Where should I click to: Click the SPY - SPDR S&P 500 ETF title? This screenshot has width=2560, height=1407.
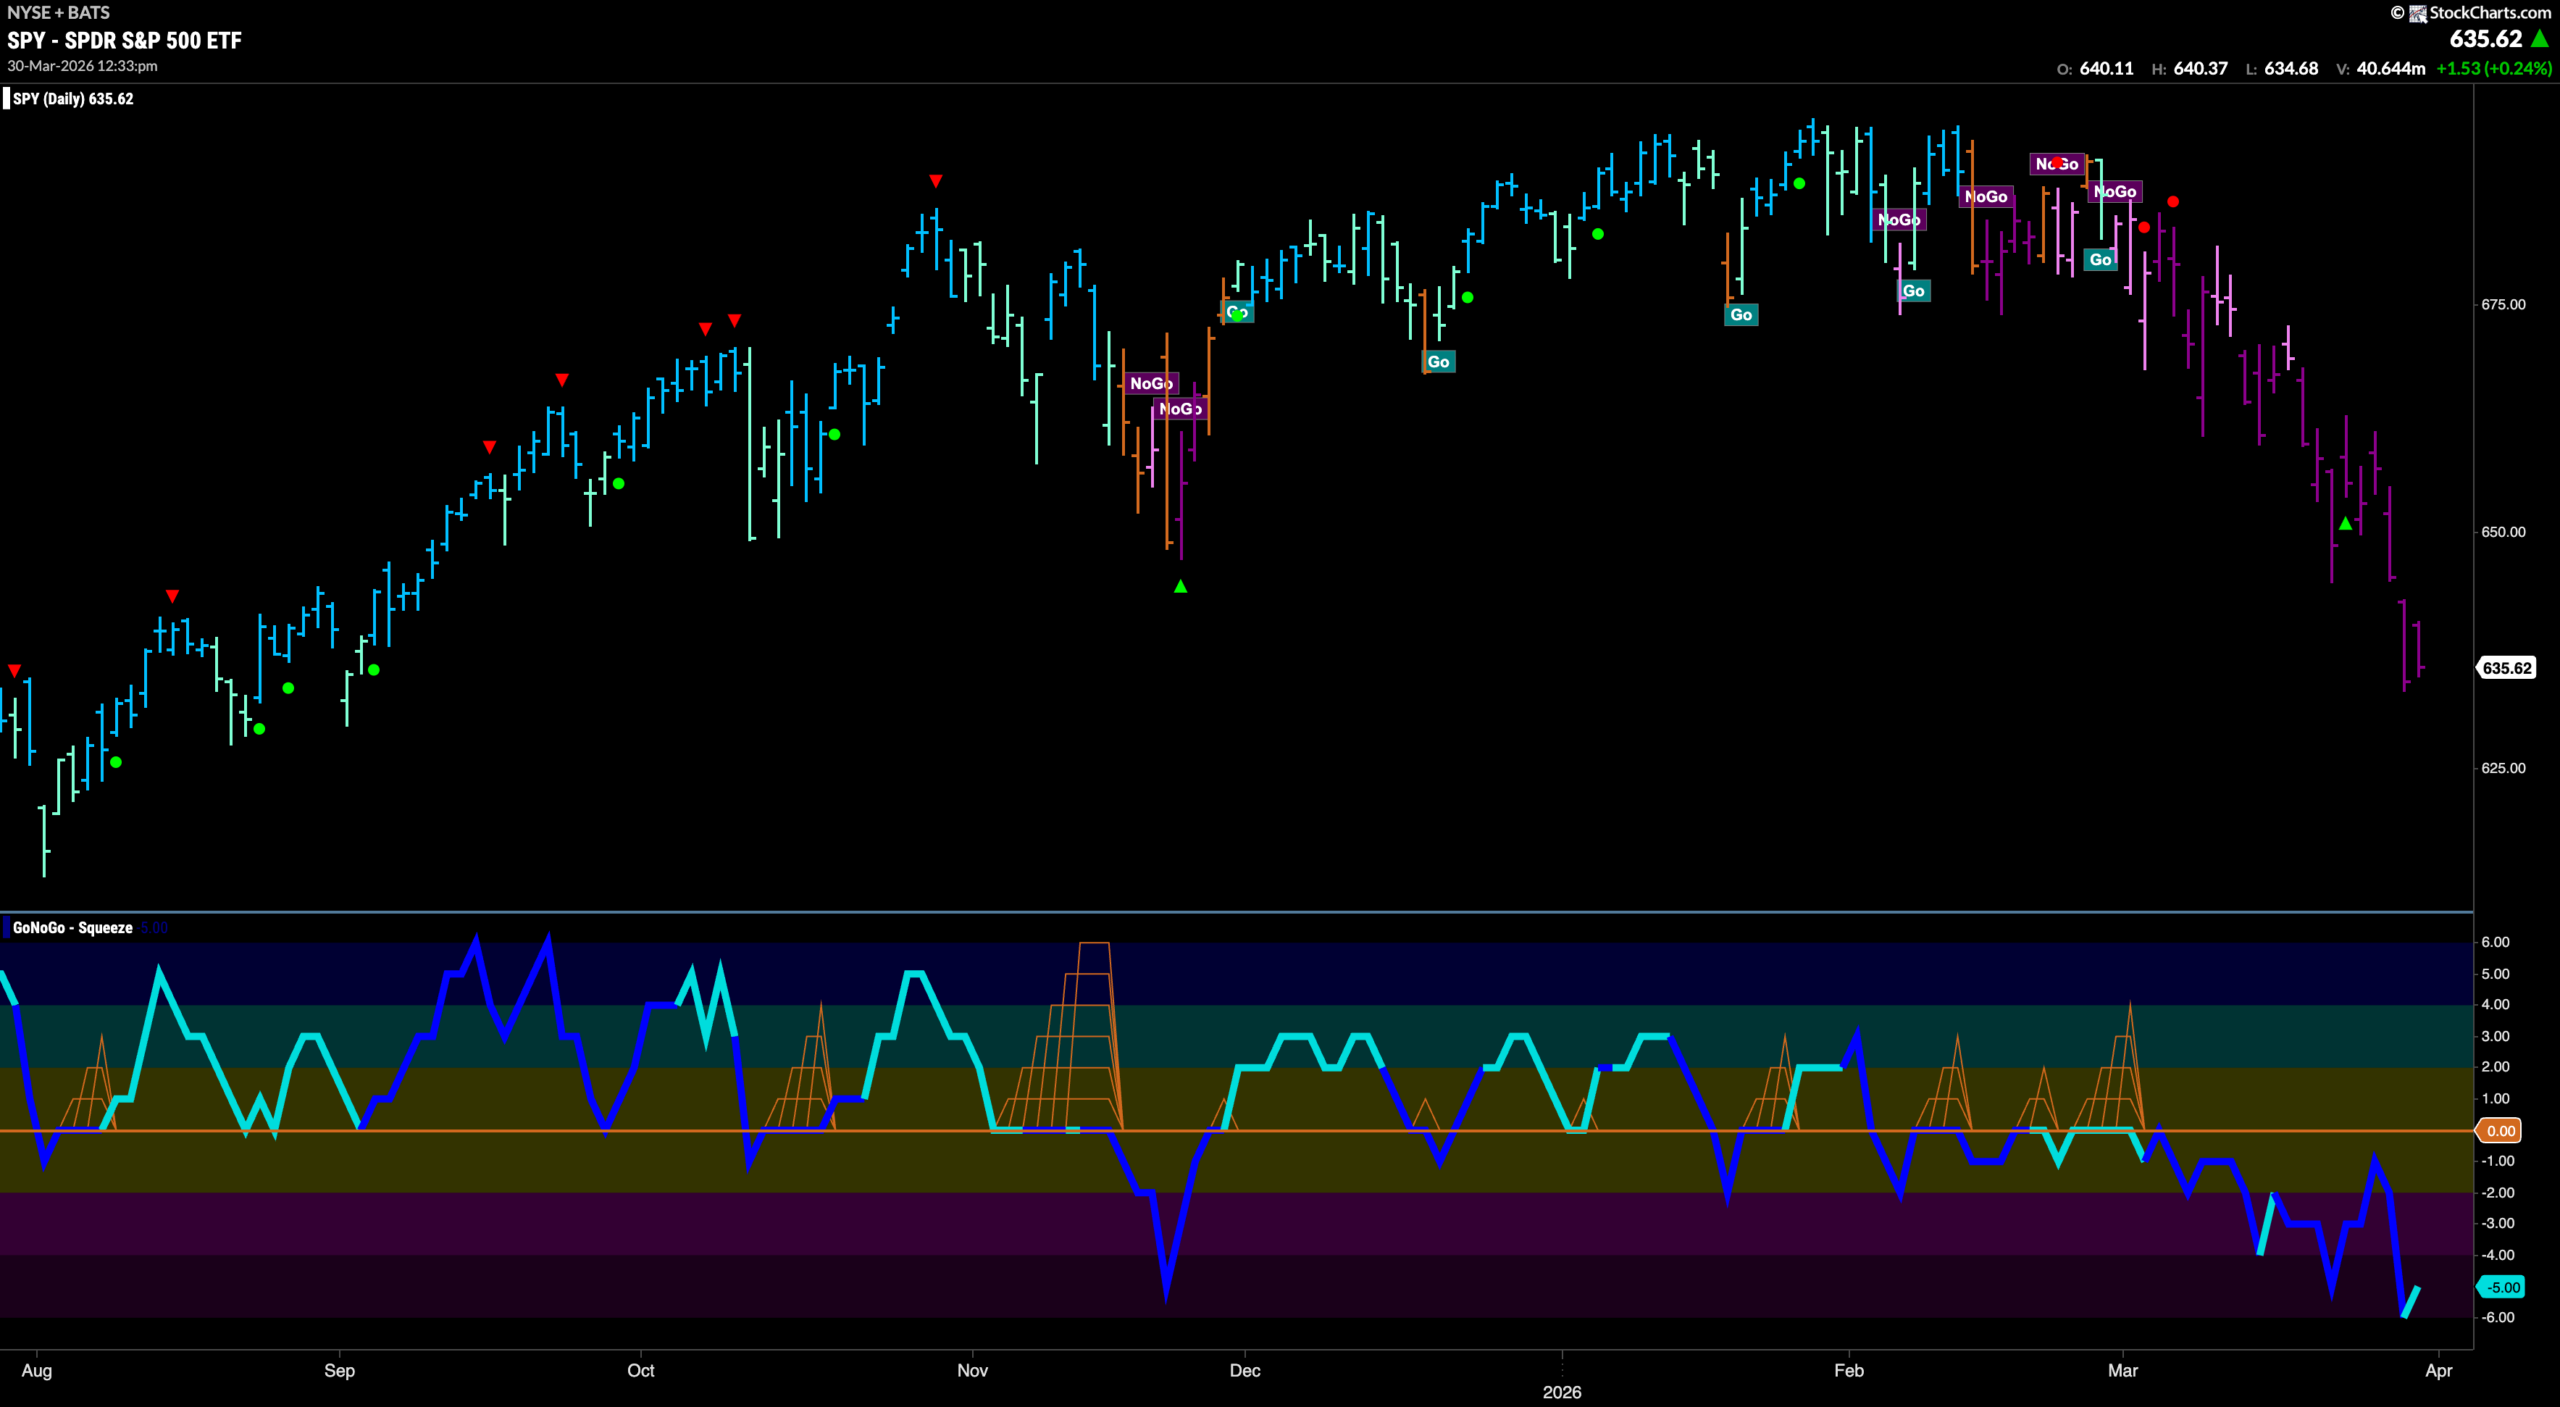coord(124,40)
